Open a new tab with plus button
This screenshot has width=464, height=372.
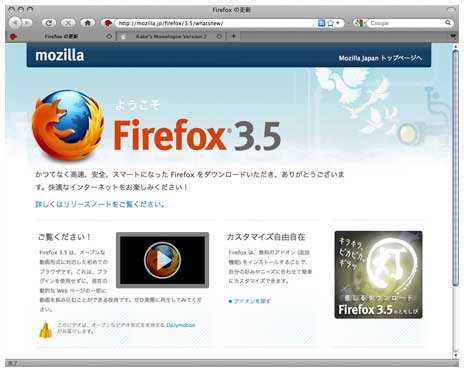coord(234,36)
